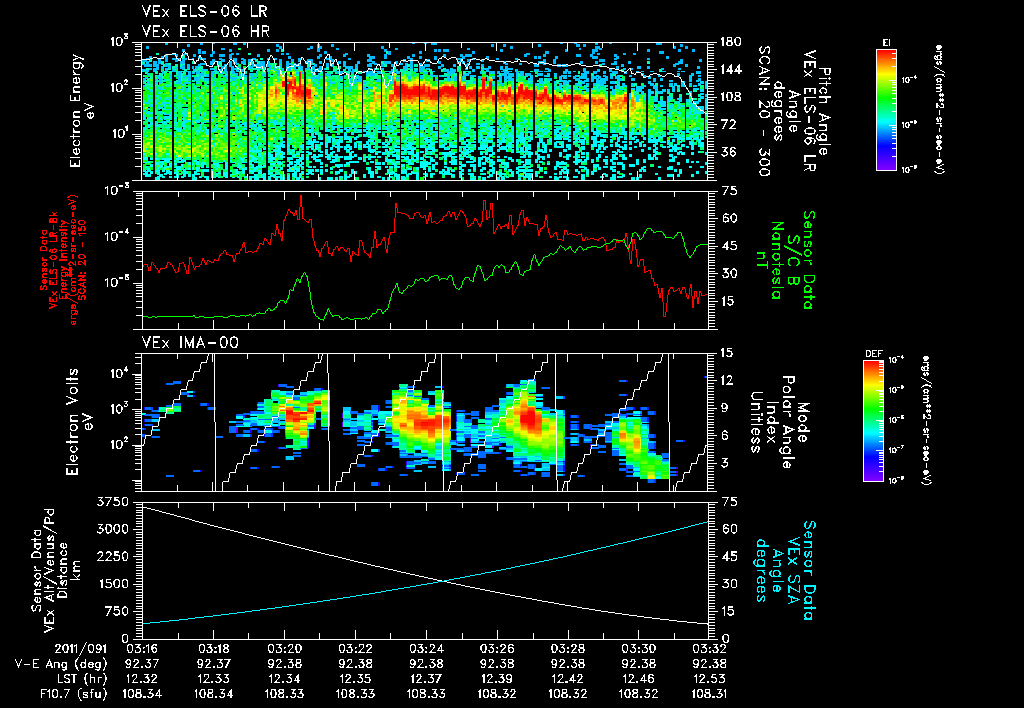Click the red ELS-06 energy intensity axis label
Viewport: 1024px width, 708px height.
coord(62,259)
